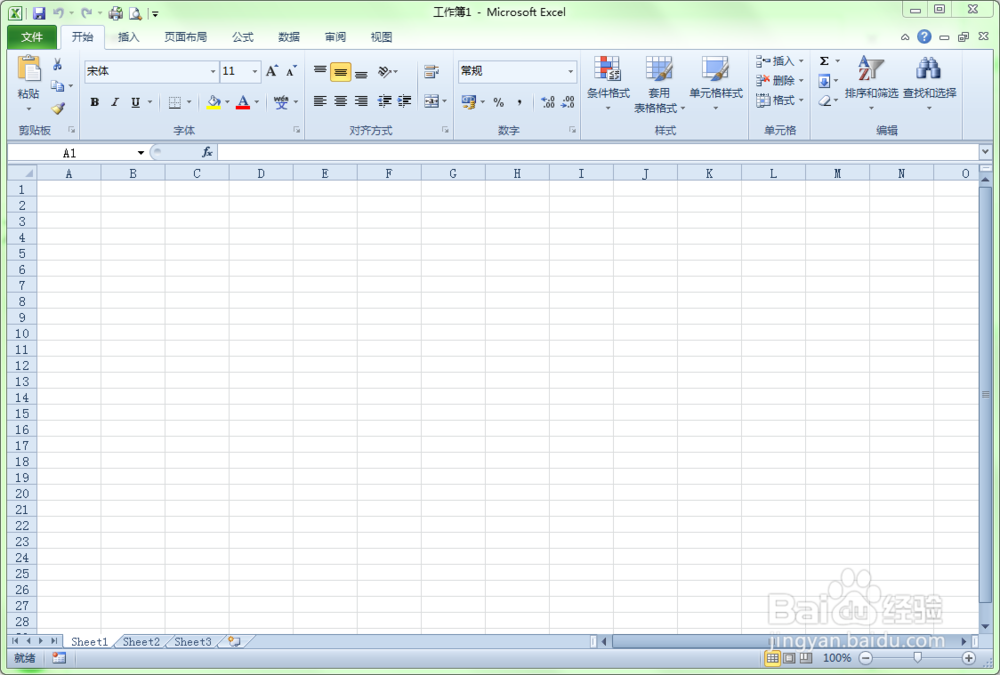Click the Help question mark icon
The image size is (1000, 675).
point(924,36)
